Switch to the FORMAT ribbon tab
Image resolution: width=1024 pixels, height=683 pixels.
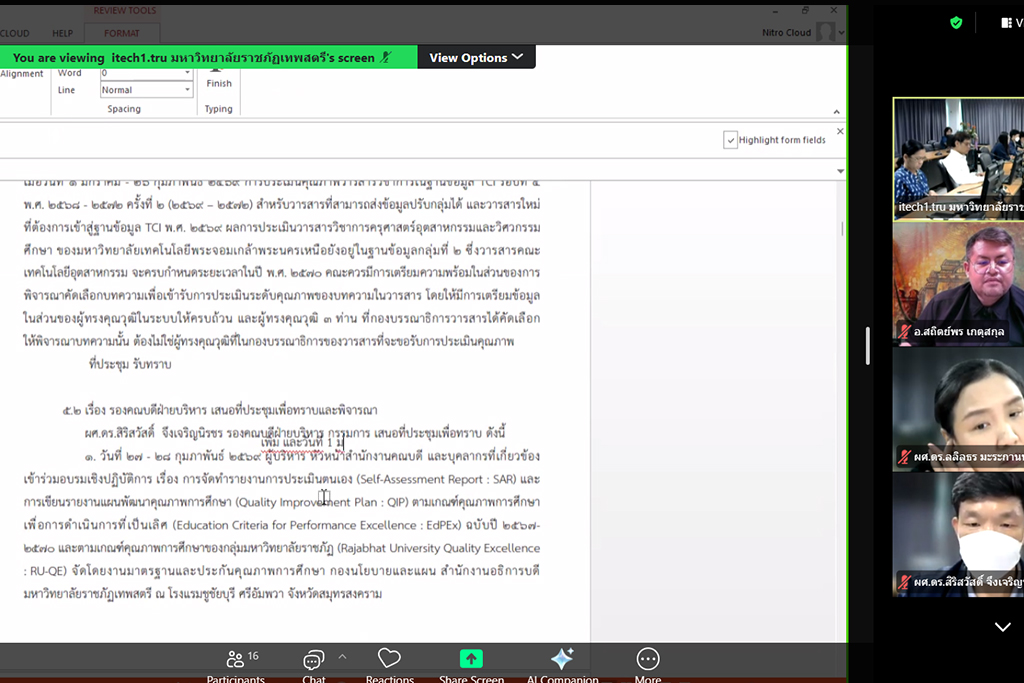coord(122,33)
